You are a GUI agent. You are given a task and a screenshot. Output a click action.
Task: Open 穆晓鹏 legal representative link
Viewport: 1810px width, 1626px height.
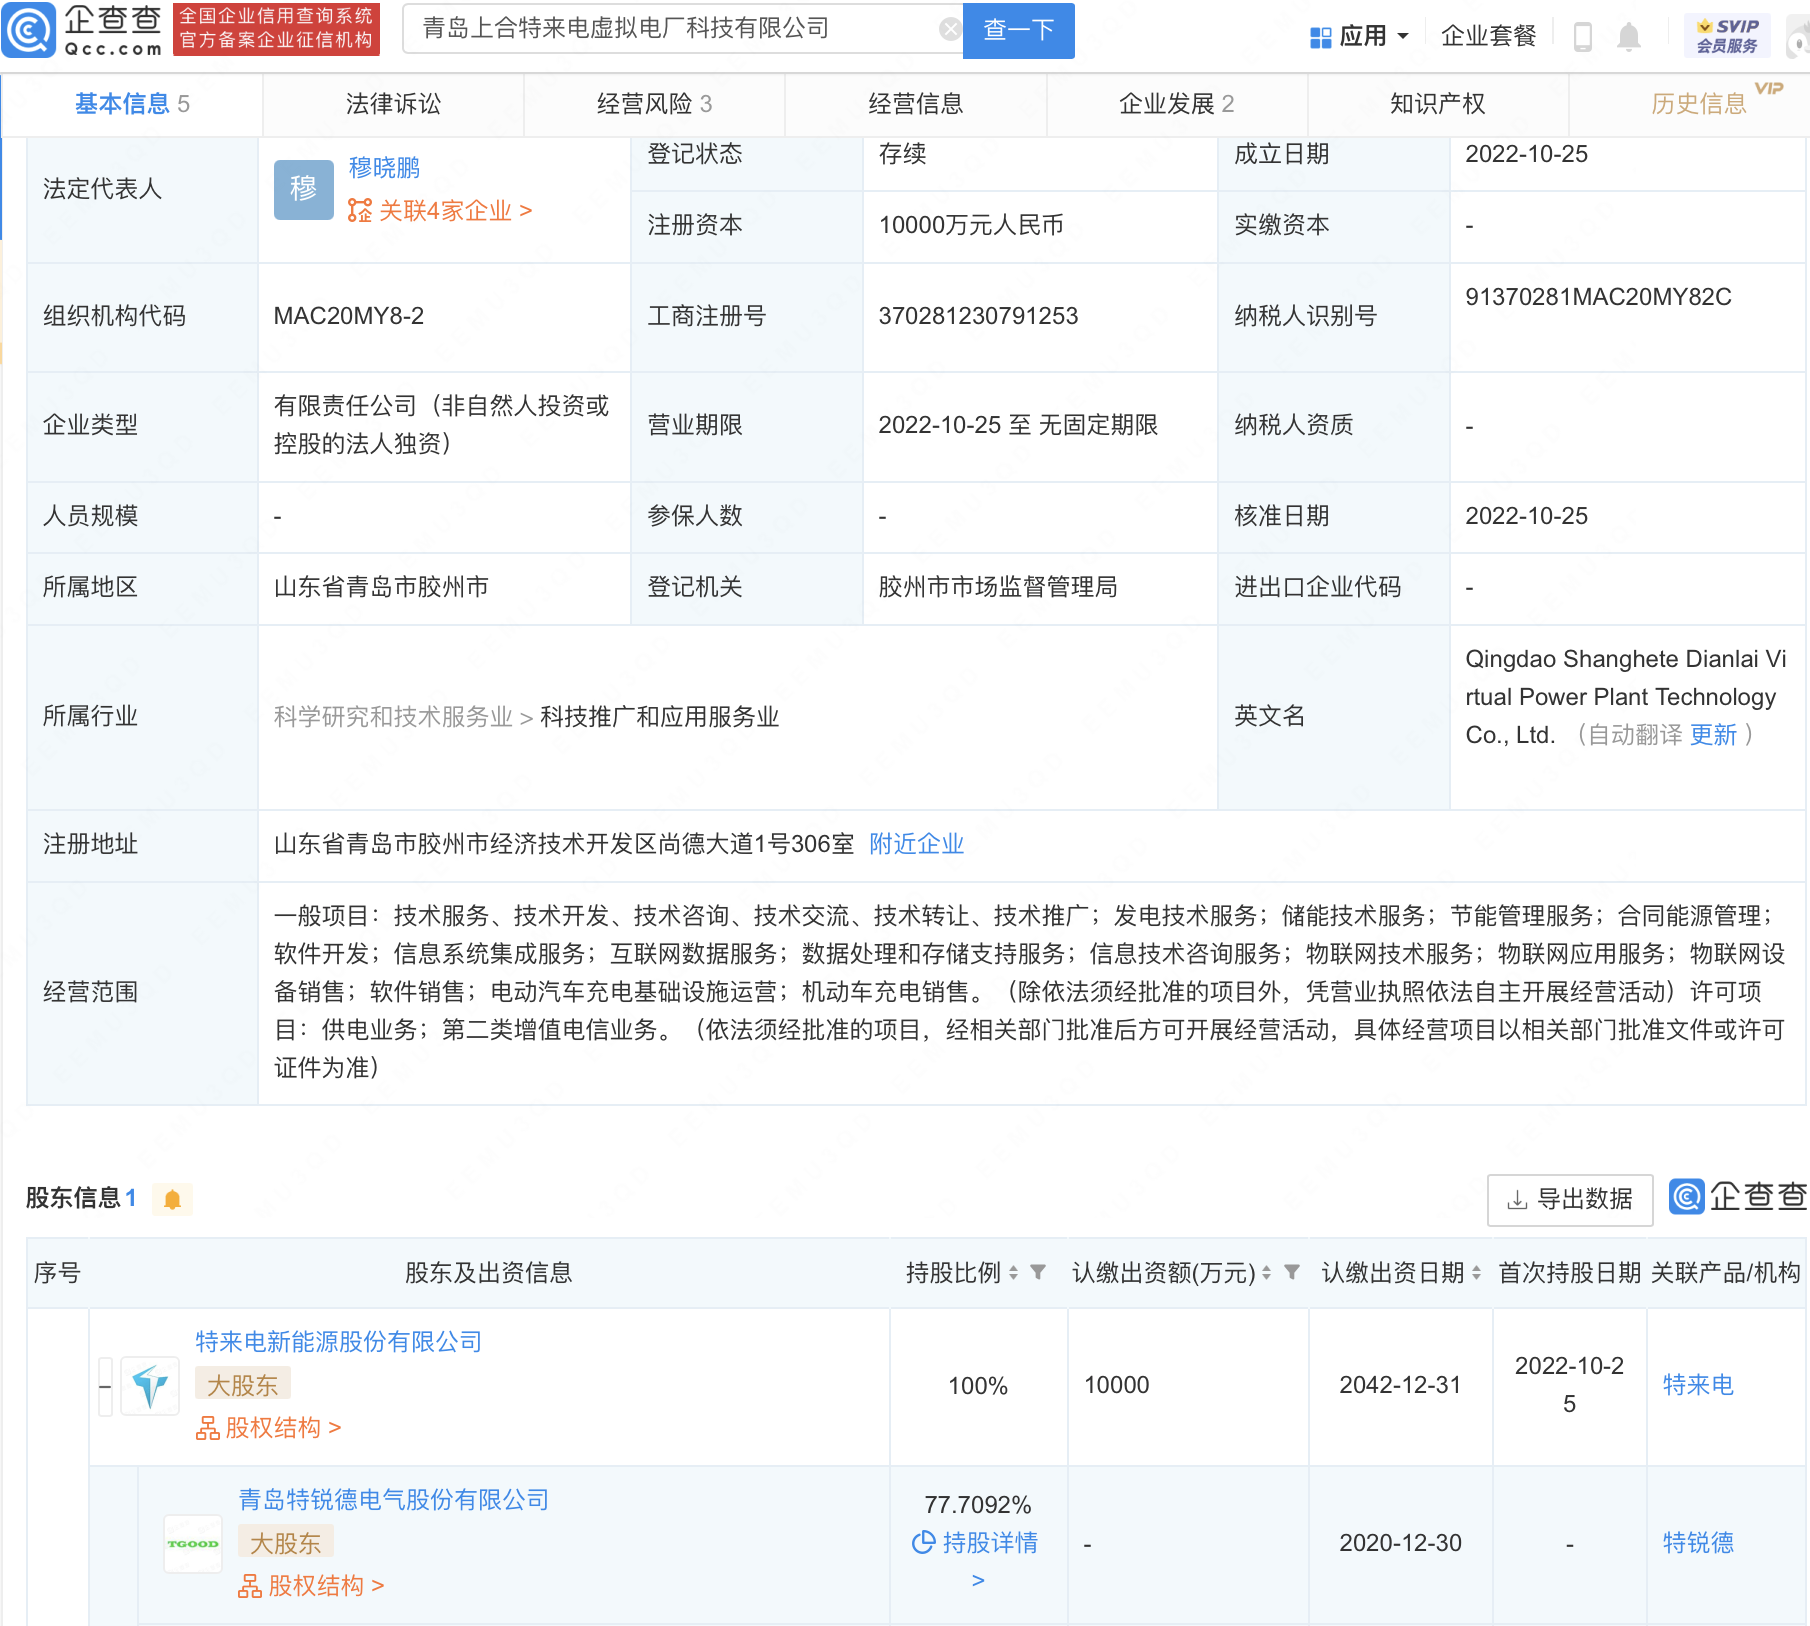384,167
